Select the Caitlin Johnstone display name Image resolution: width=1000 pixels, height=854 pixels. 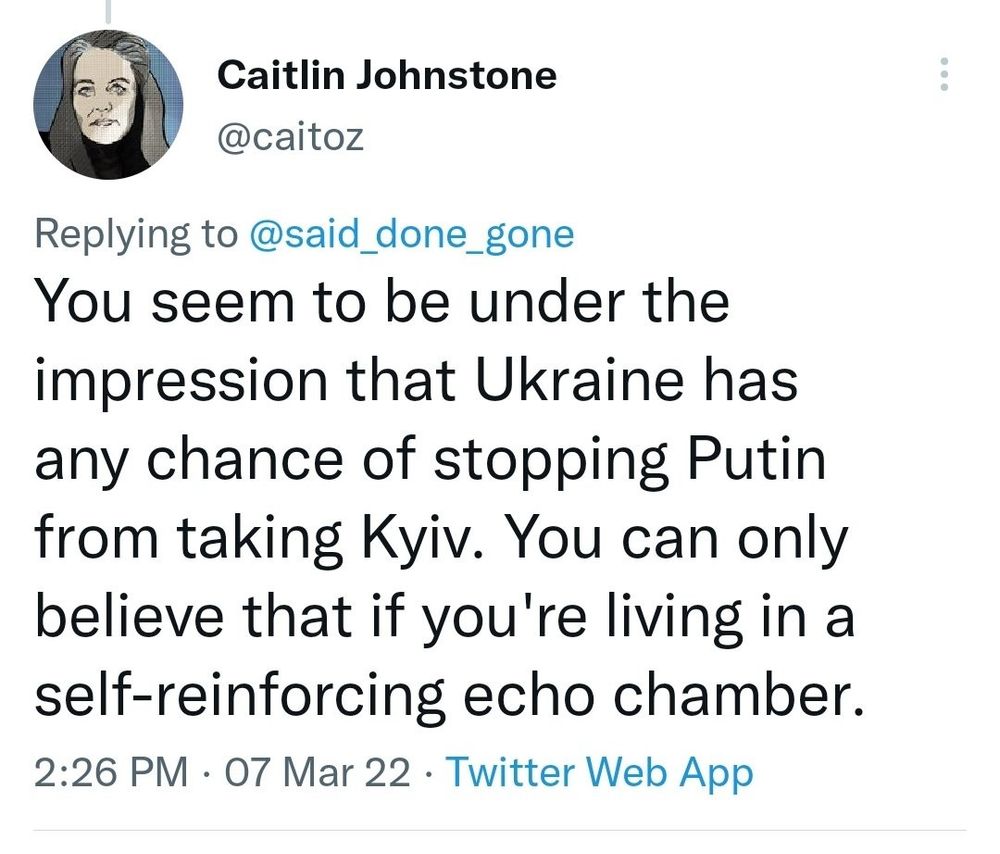388,75
